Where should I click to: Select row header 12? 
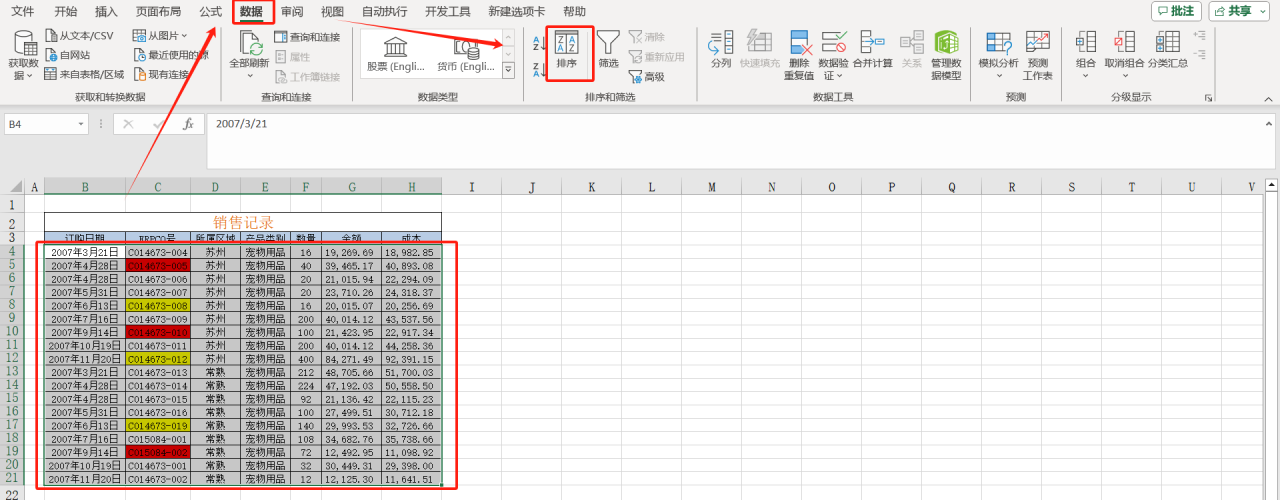click(13, 358)
